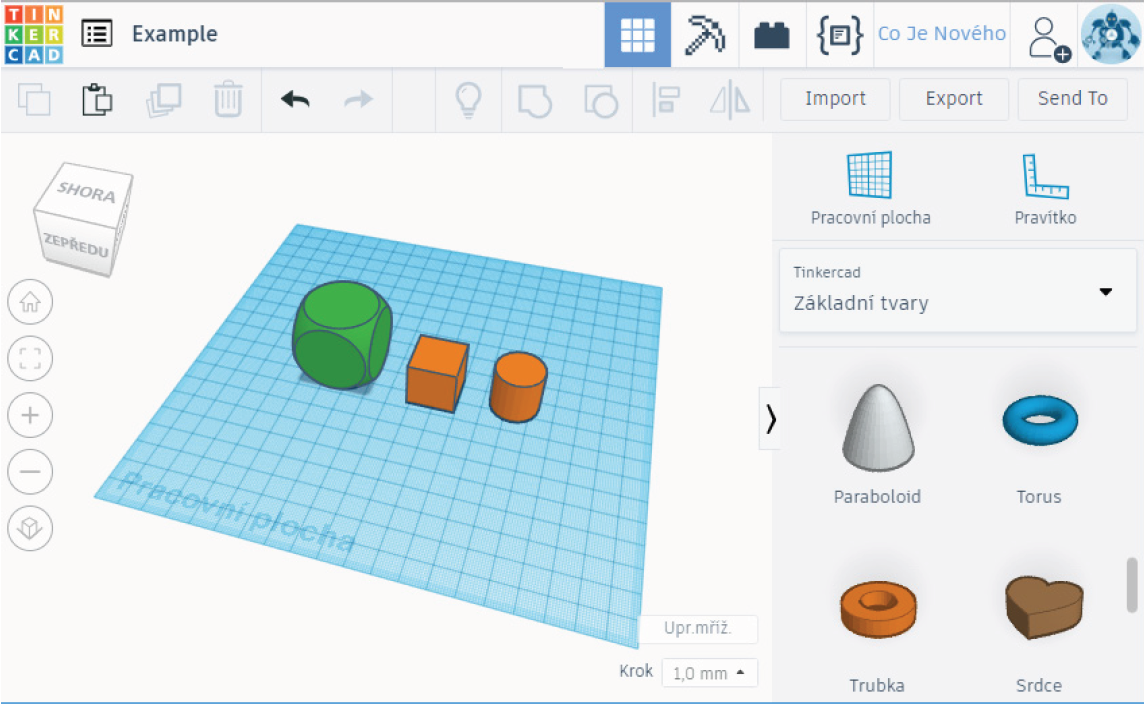This screenshot has width=1144, height=704.
Task: Toggle show all with the lightbulb icon
Action: pyautogui.click(x=468, y=99)
